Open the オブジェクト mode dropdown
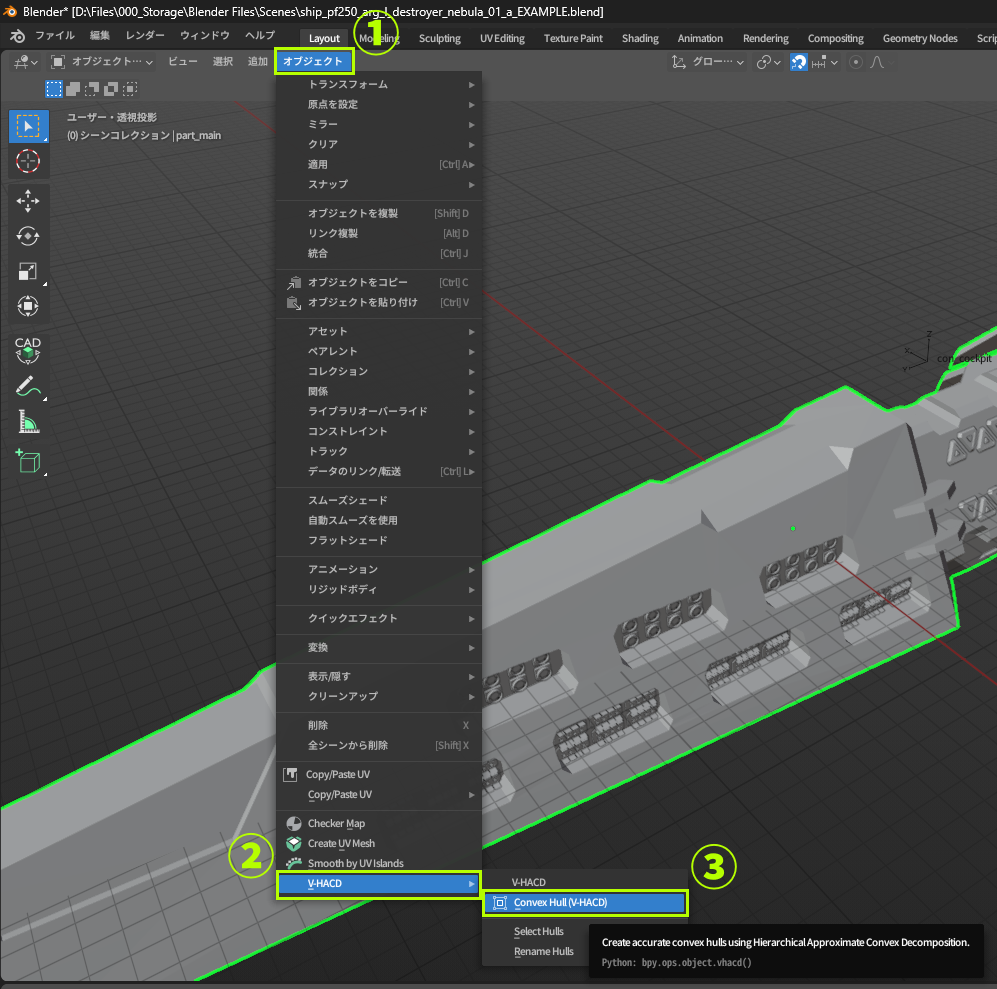This screenshot has width=997, height=989. click(102, 62)
